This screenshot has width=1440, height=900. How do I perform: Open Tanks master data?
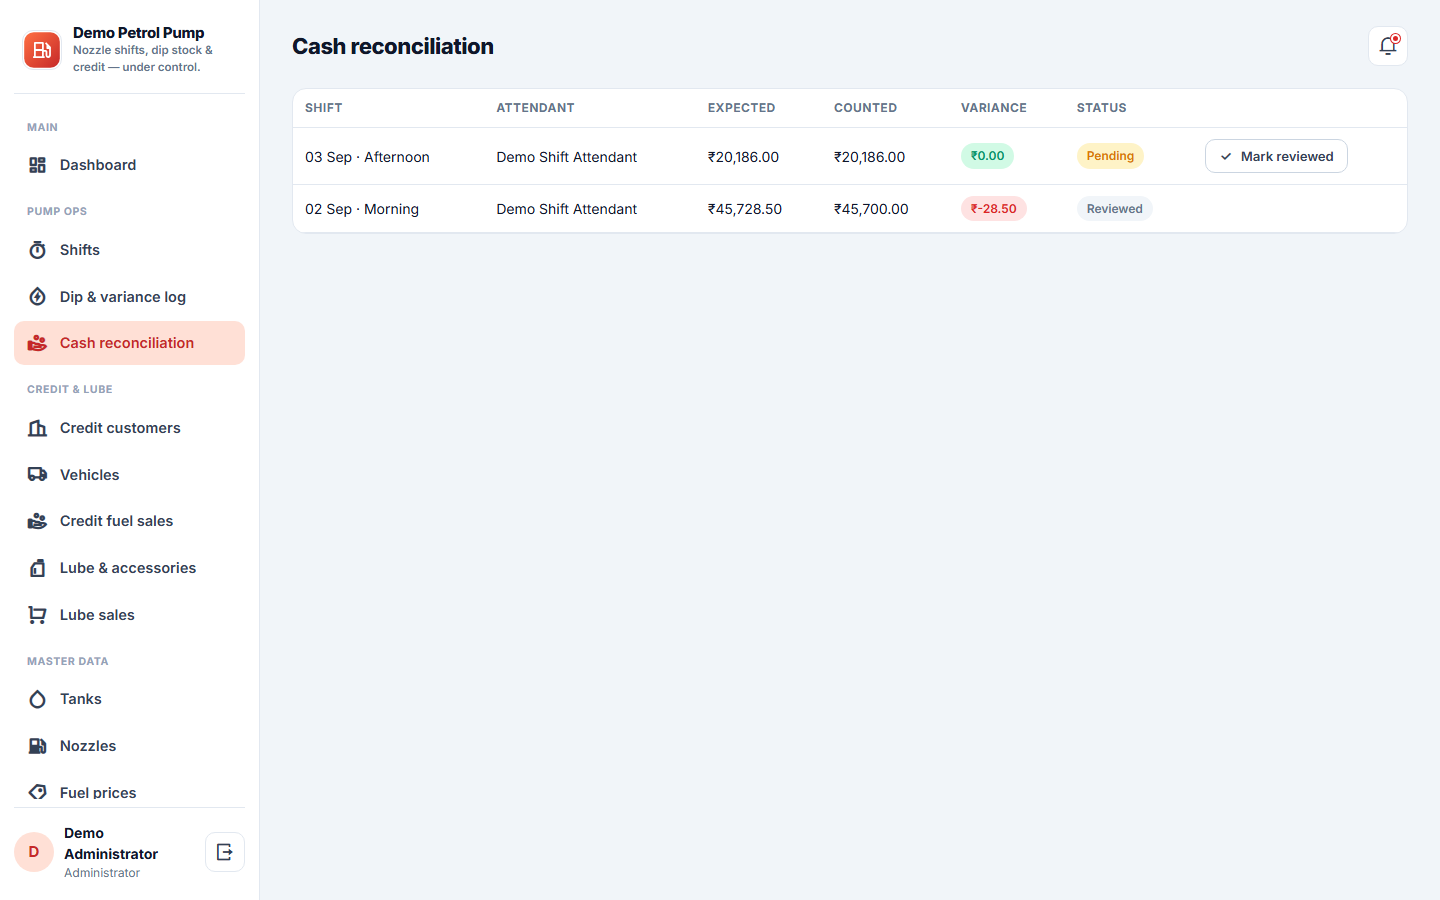129,699
